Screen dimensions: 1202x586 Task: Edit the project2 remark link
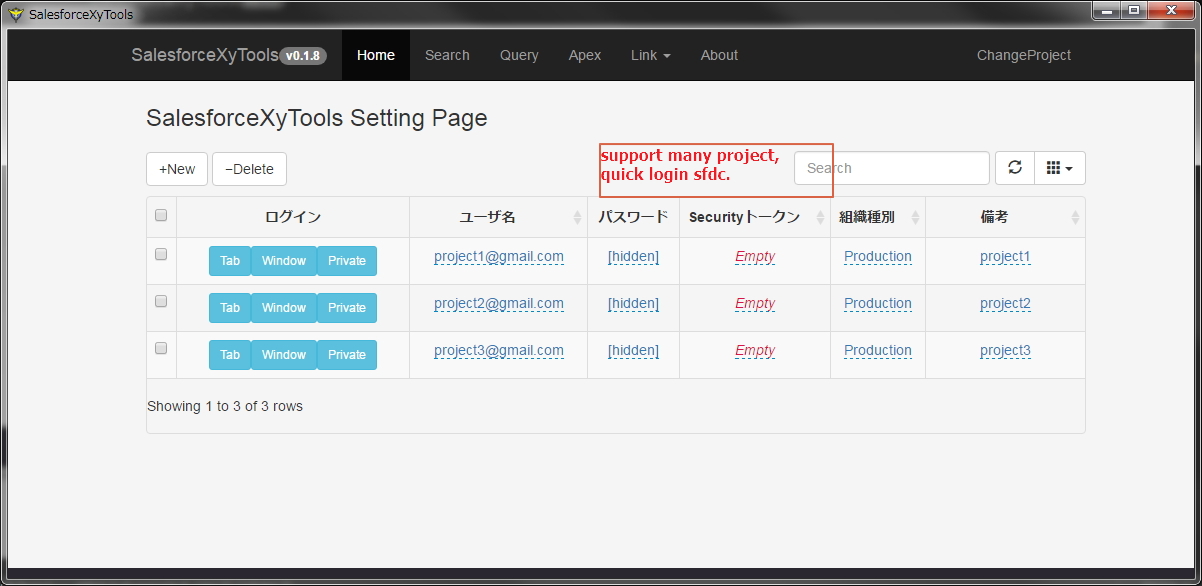(x=1005, y=304)
